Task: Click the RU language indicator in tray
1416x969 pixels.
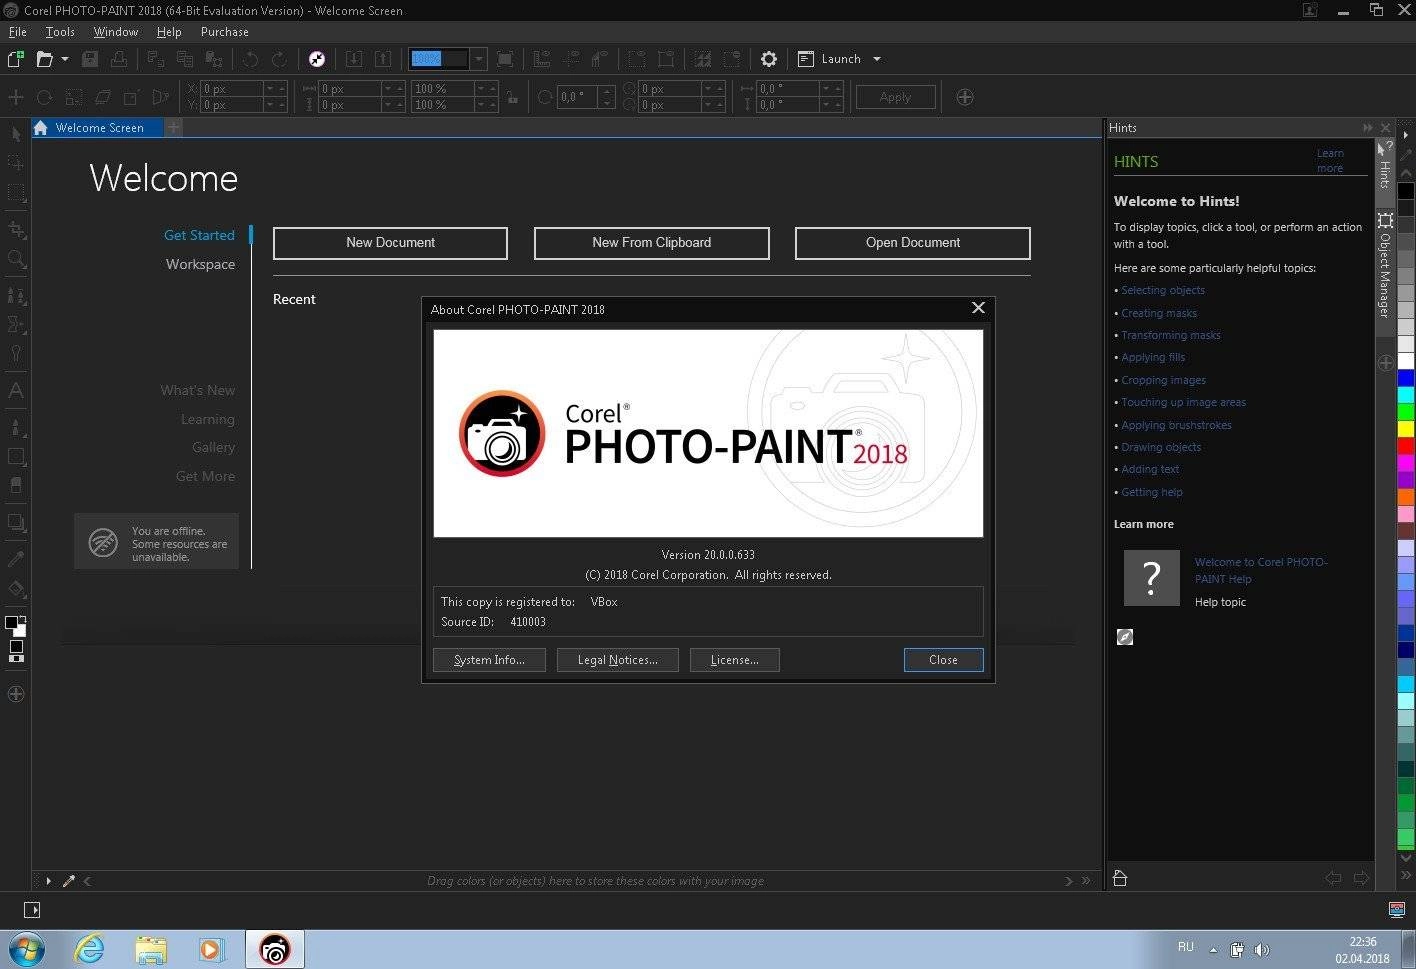Action: (1185, 947)
